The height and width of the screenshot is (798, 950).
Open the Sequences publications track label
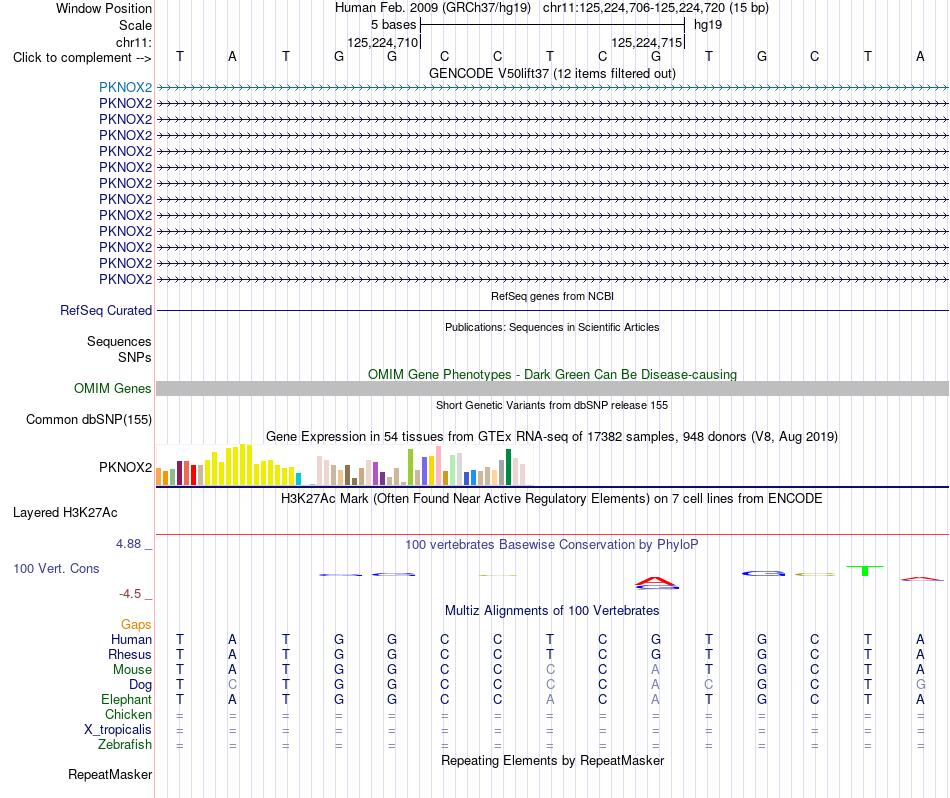119,341
